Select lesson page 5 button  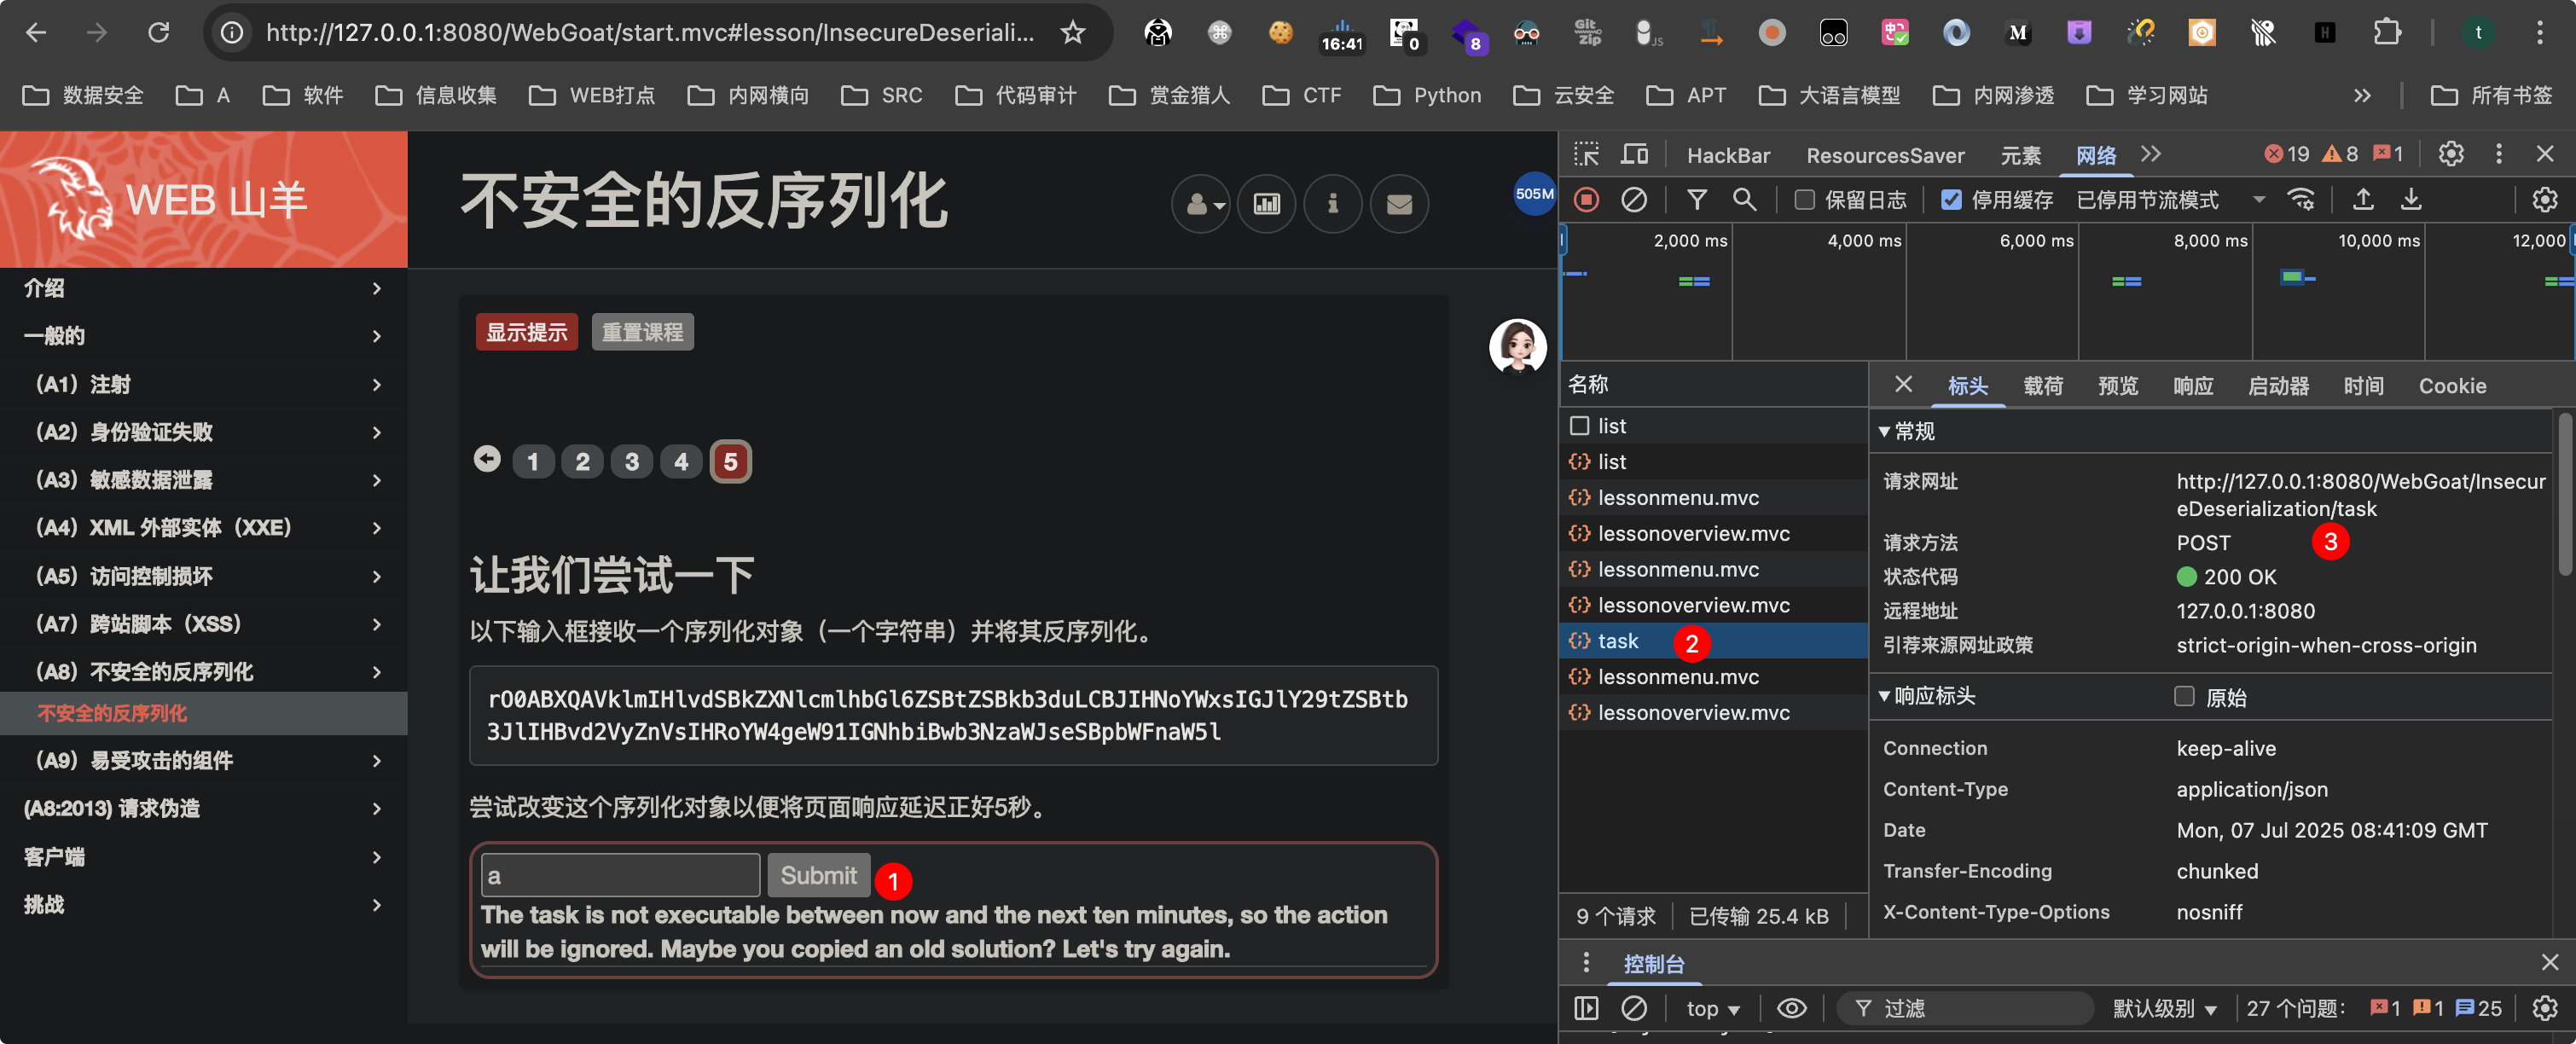[x=730, y=461]
